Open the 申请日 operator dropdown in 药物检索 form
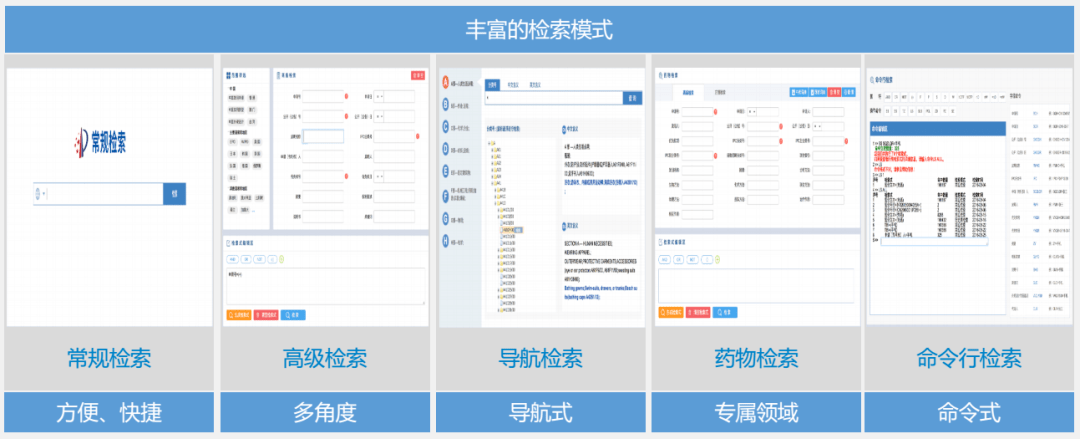1080x439 pixels. tap(753, 110)
